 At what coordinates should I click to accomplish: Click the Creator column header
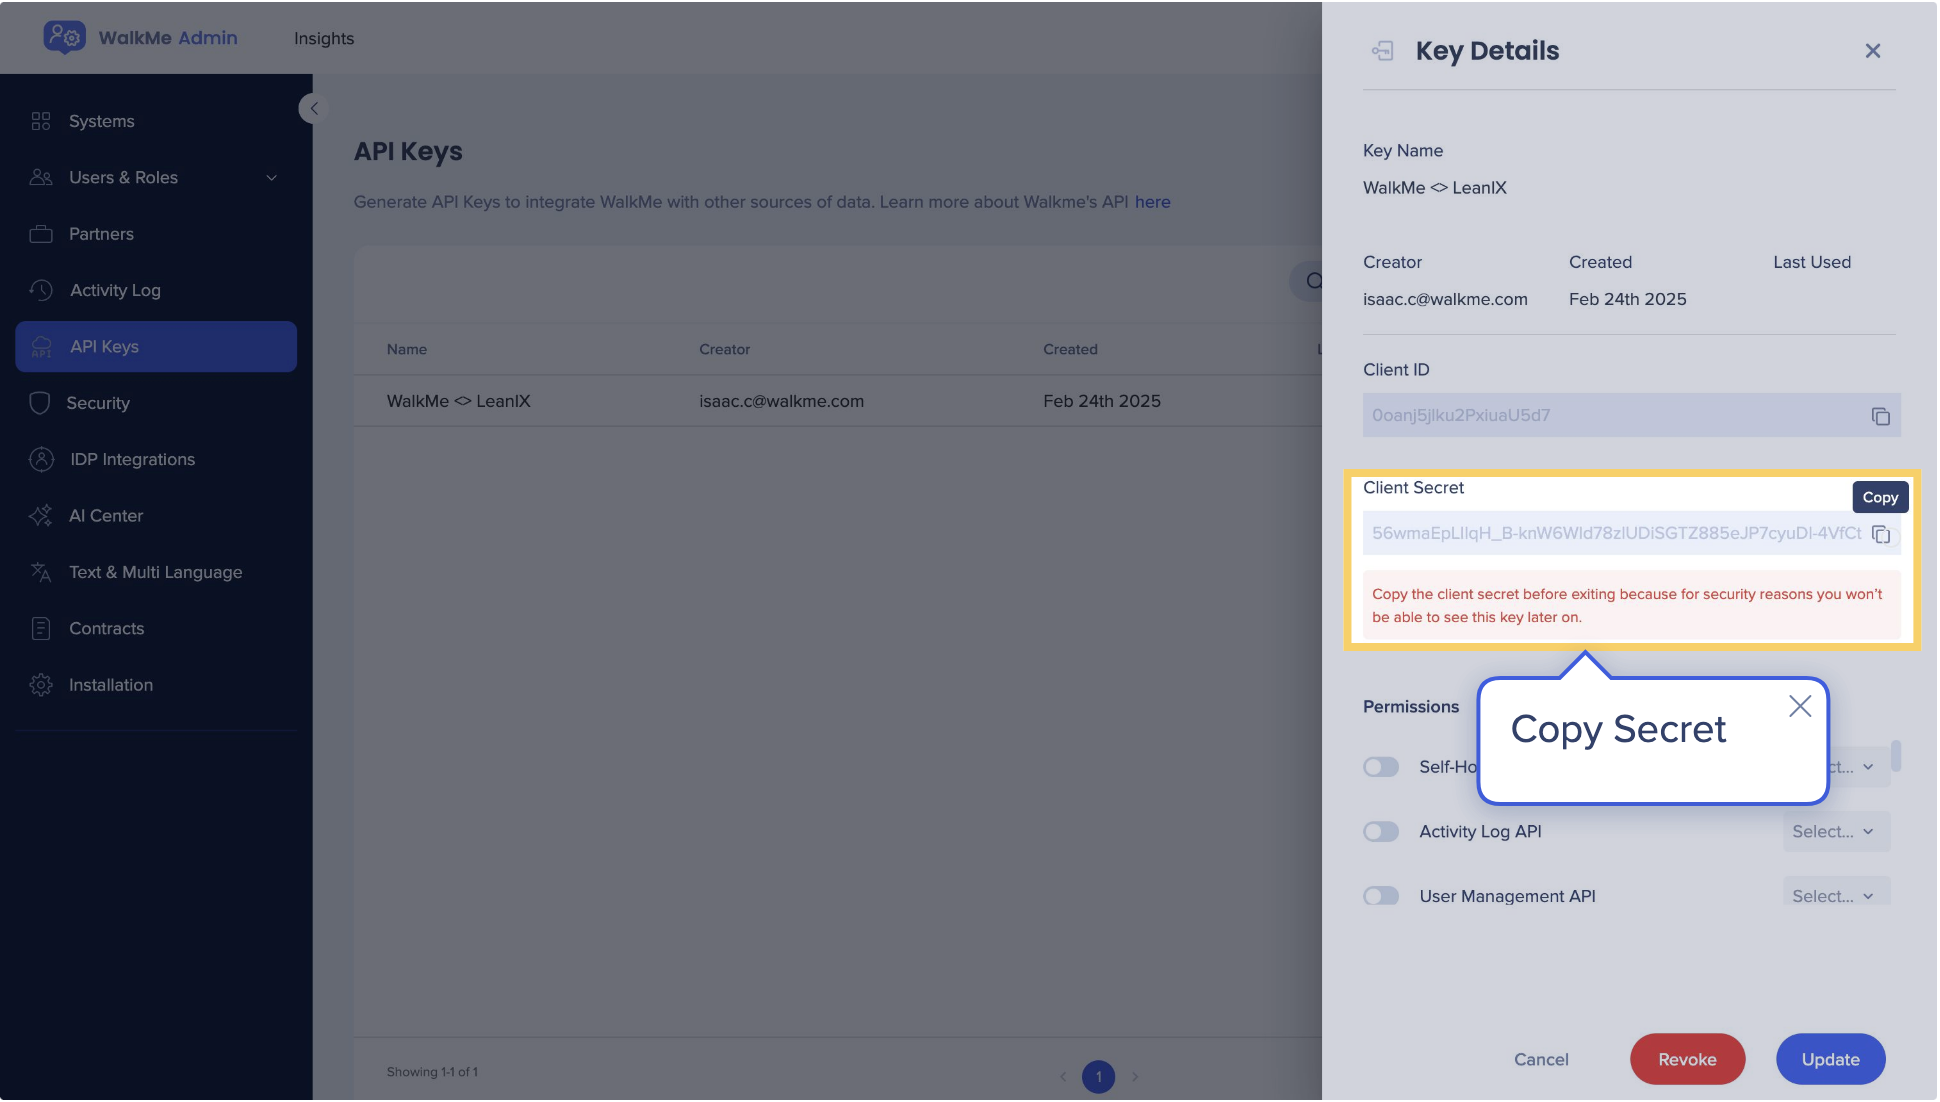[x=724, y=349]
